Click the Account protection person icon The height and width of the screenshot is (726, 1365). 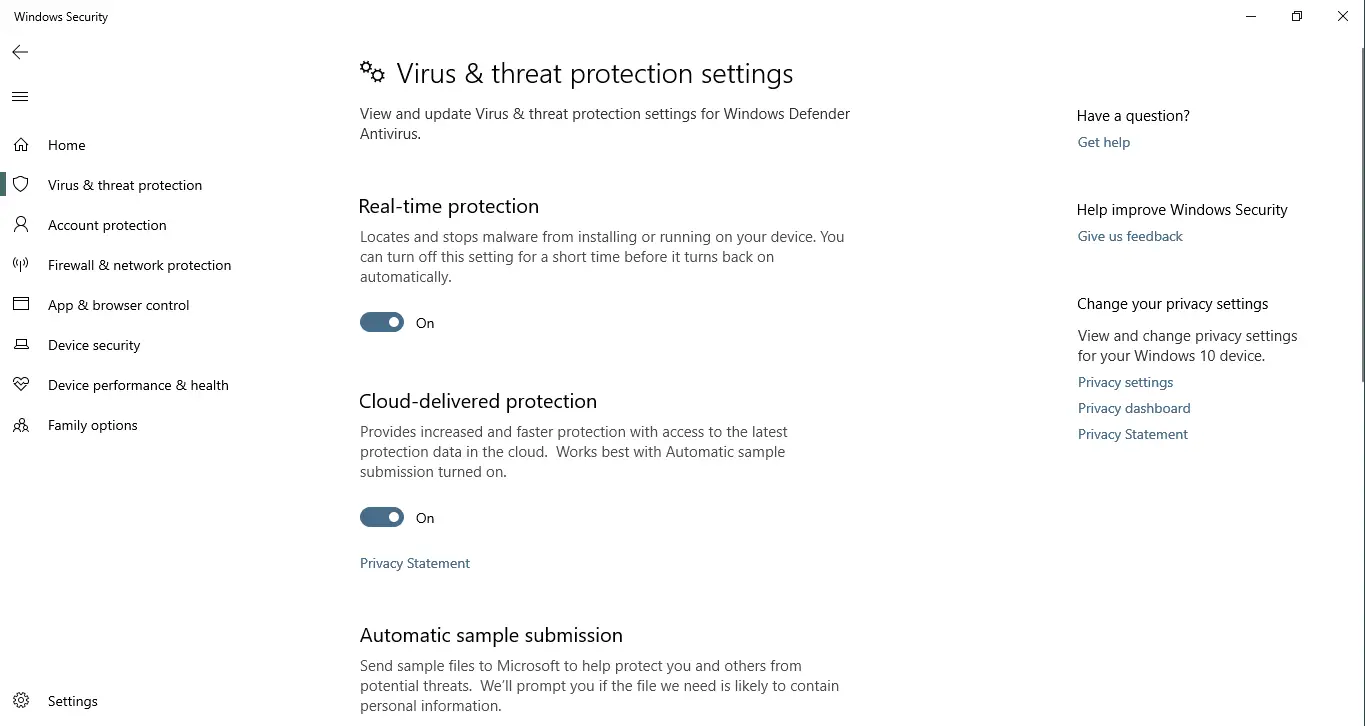[x=21, y=224]
